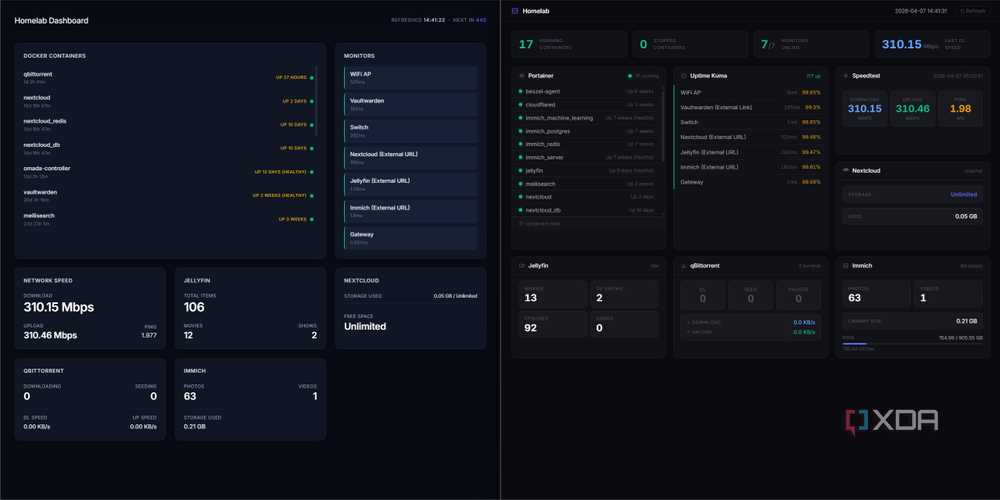Click Vaultwarden (External Link) row in Uptime Kuma

coord(751,107)
